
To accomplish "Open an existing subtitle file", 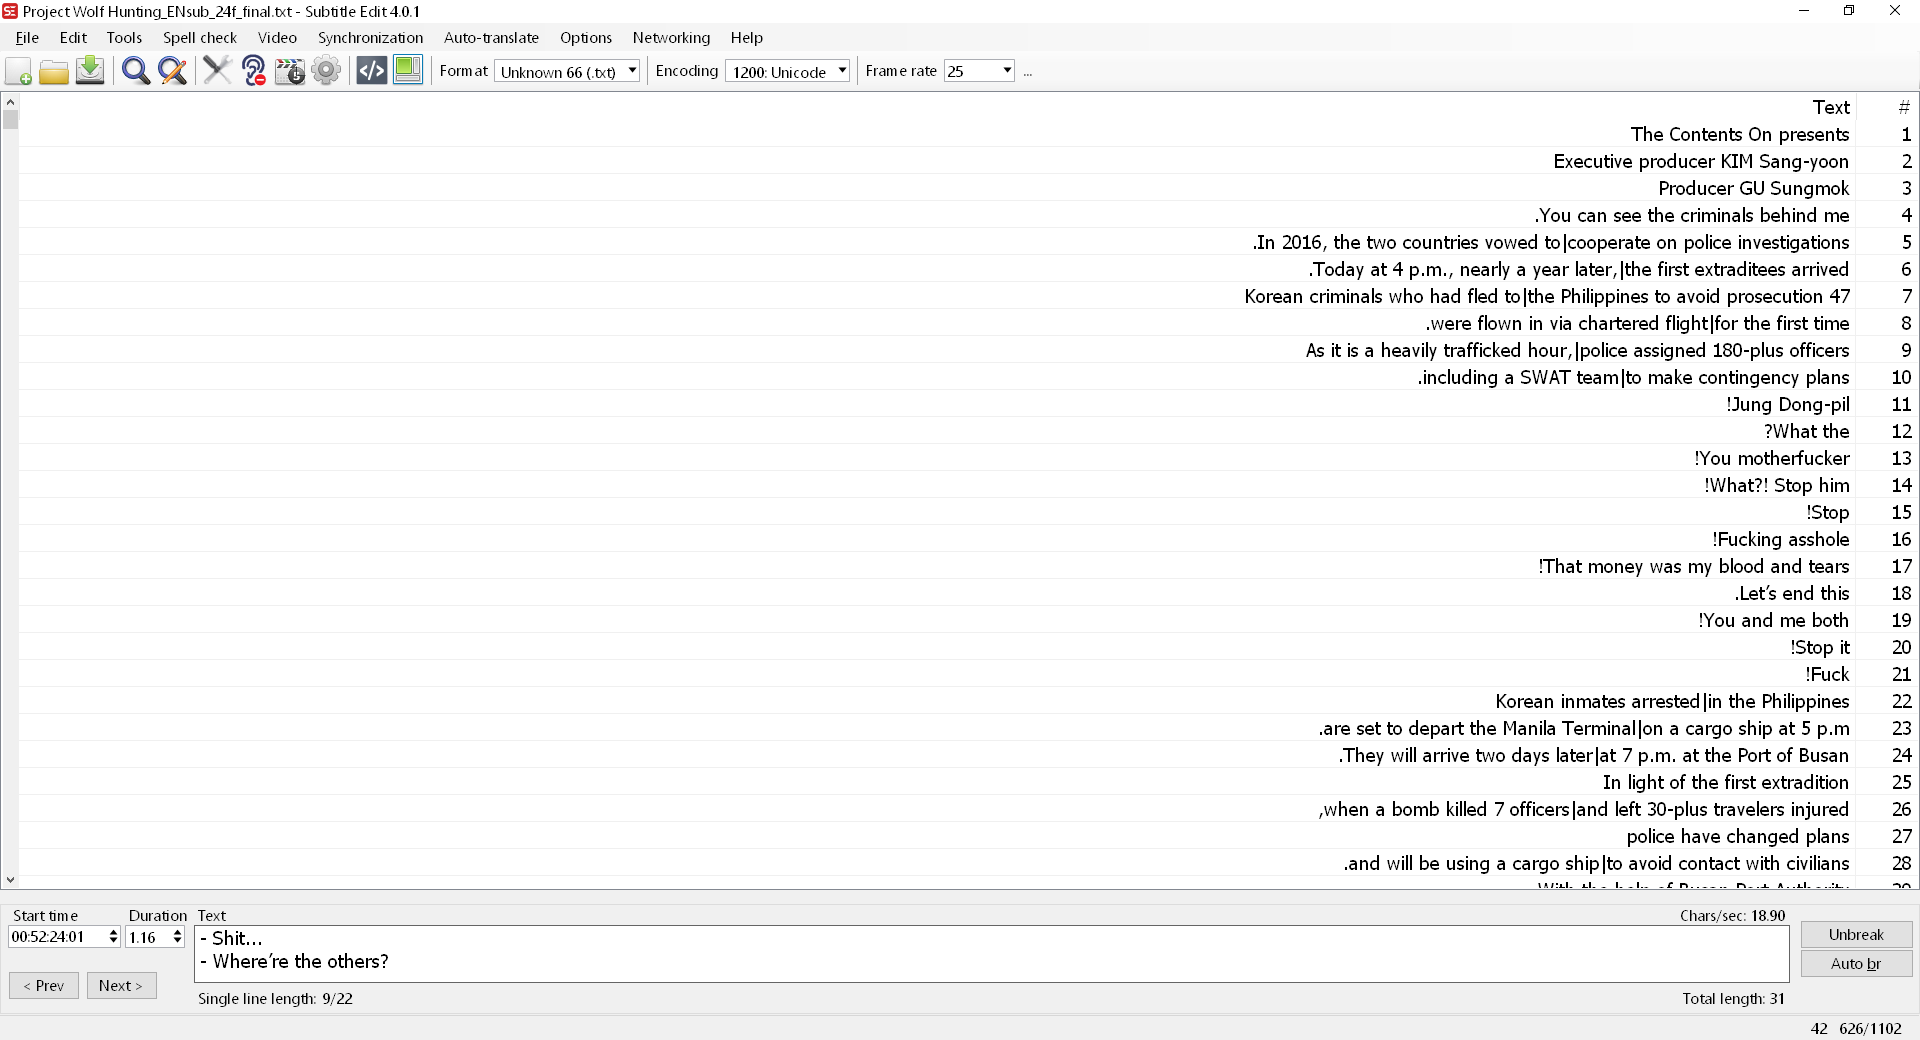I will [54, 71].
